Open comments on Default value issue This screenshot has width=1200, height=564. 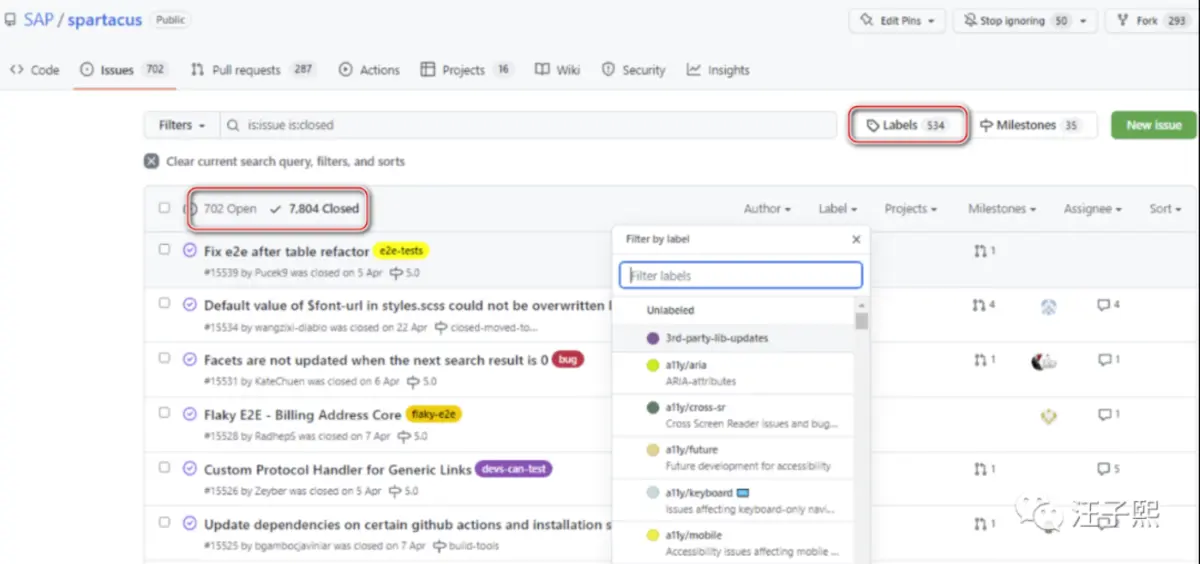[x=1108, y=305]
